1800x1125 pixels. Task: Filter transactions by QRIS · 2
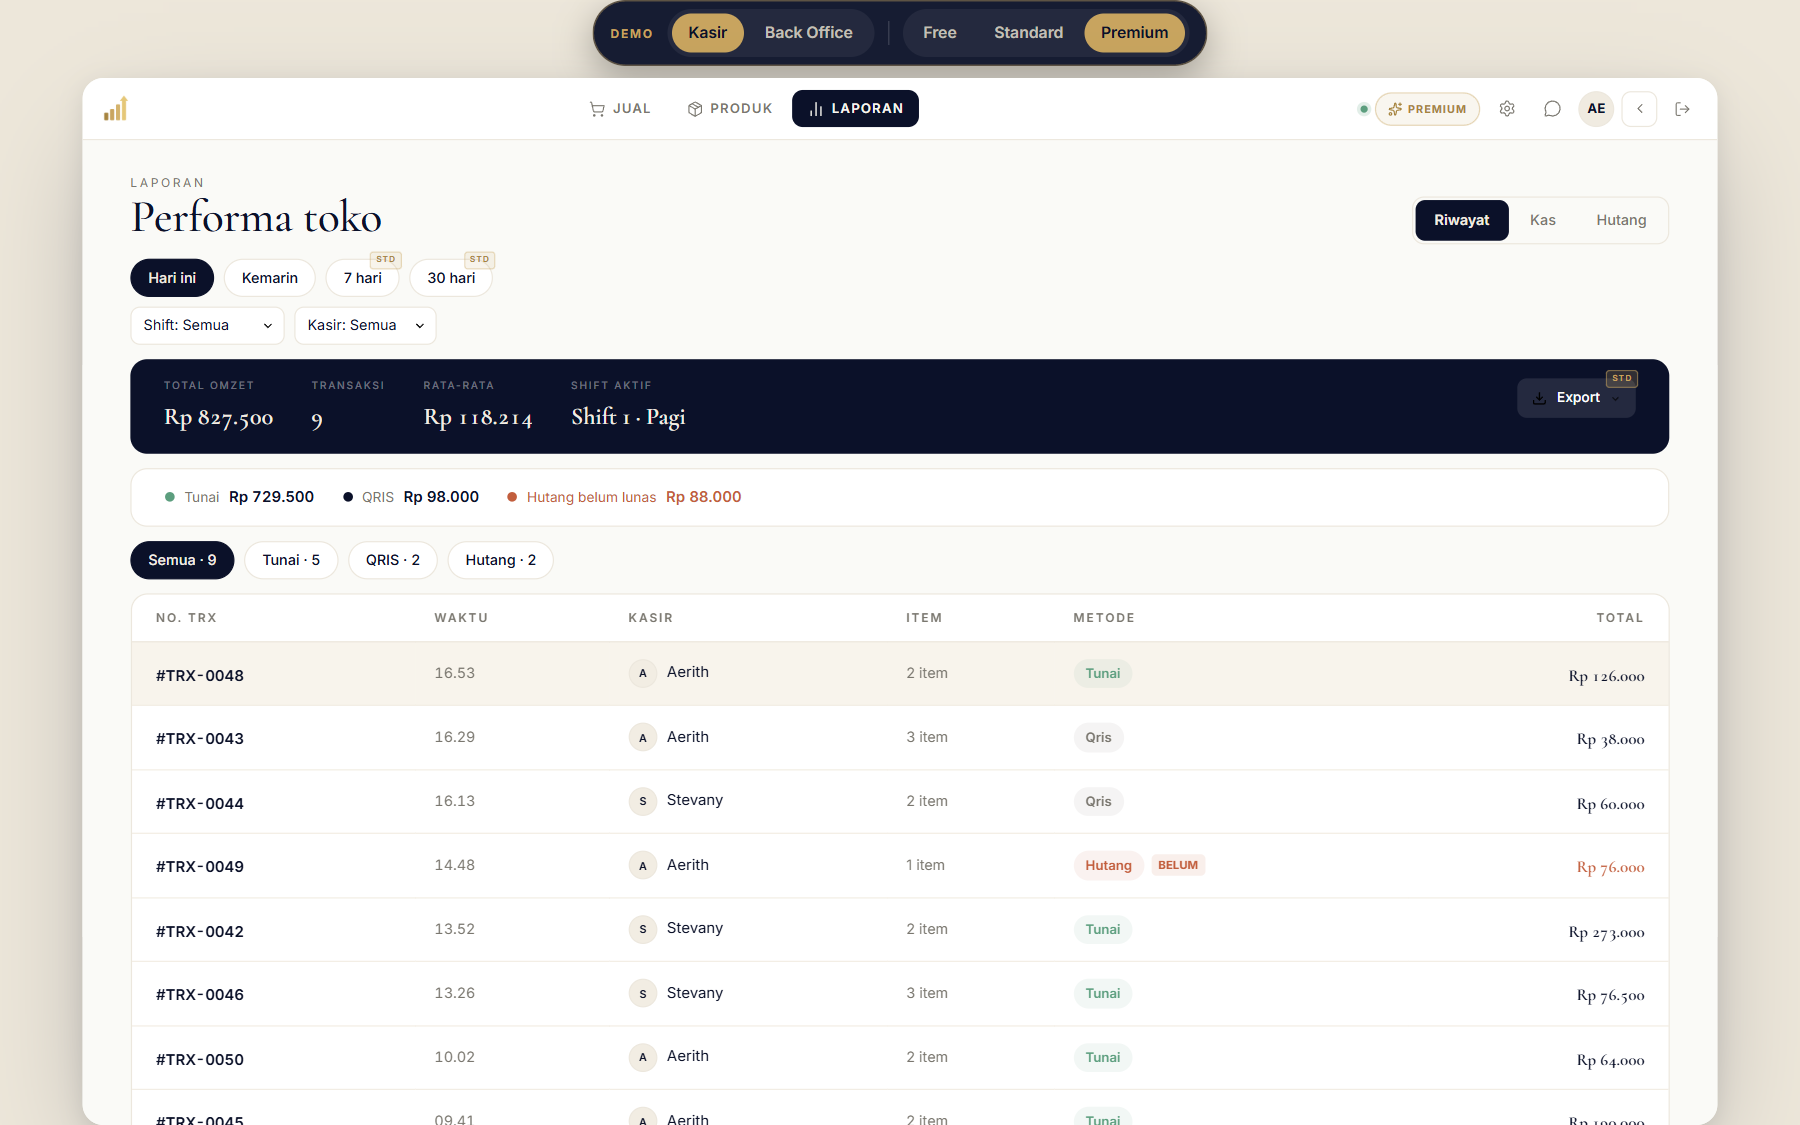coord(393,560)
